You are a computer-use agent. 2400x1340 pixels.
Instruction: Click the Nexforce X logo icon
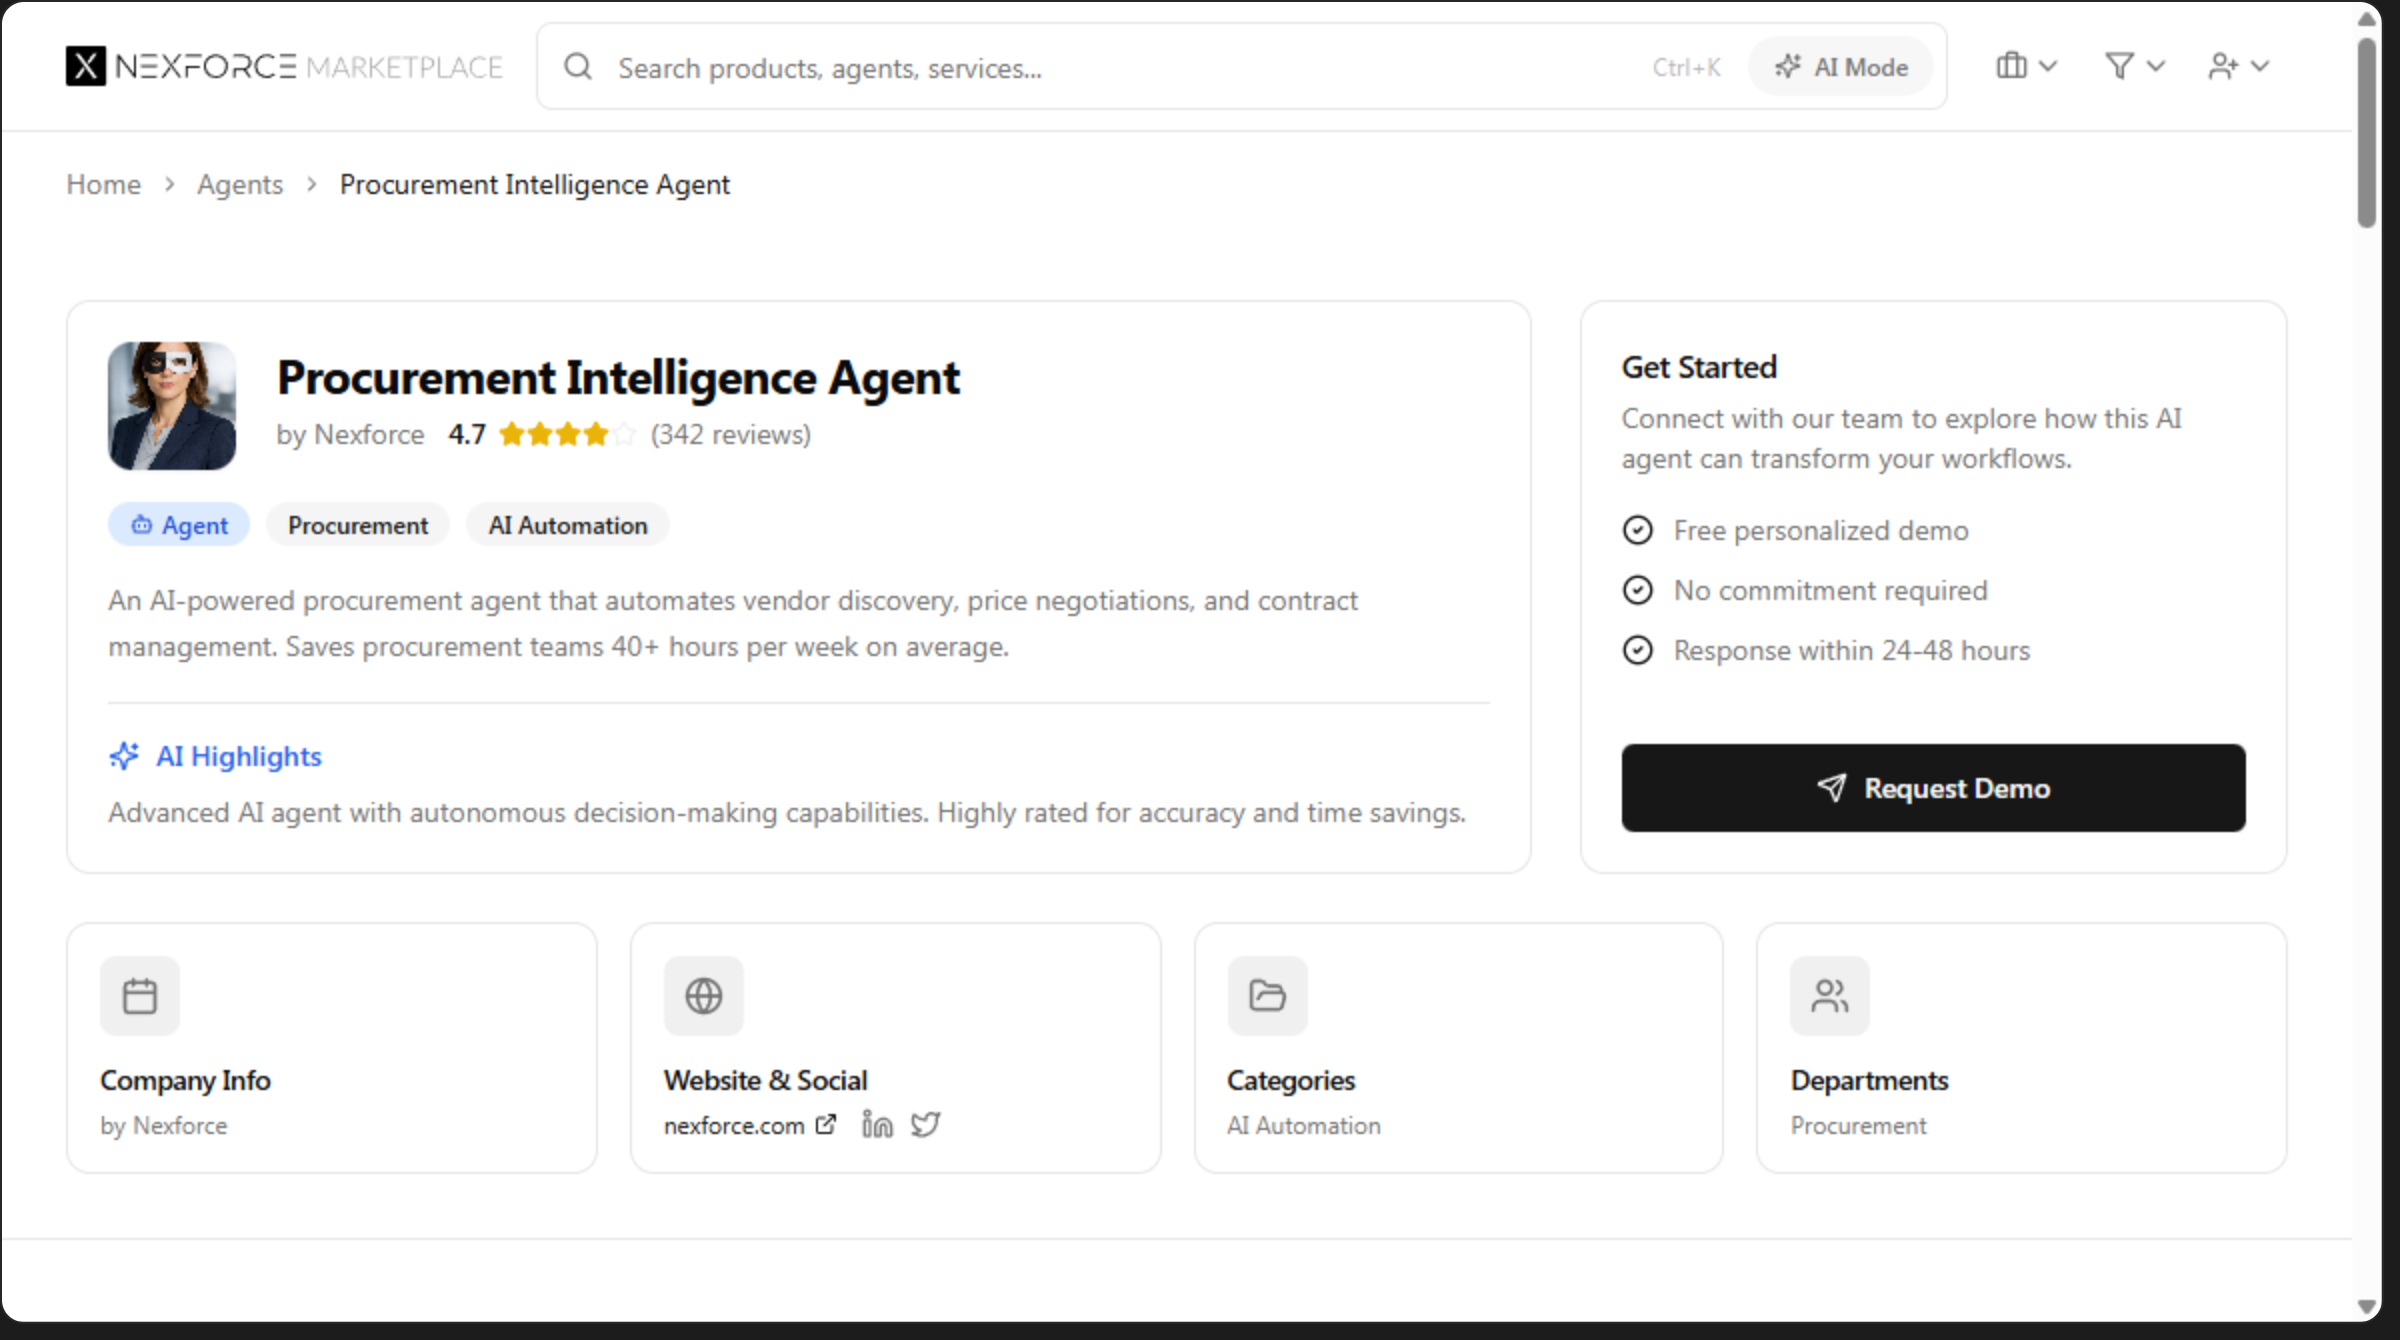[86, 66]
